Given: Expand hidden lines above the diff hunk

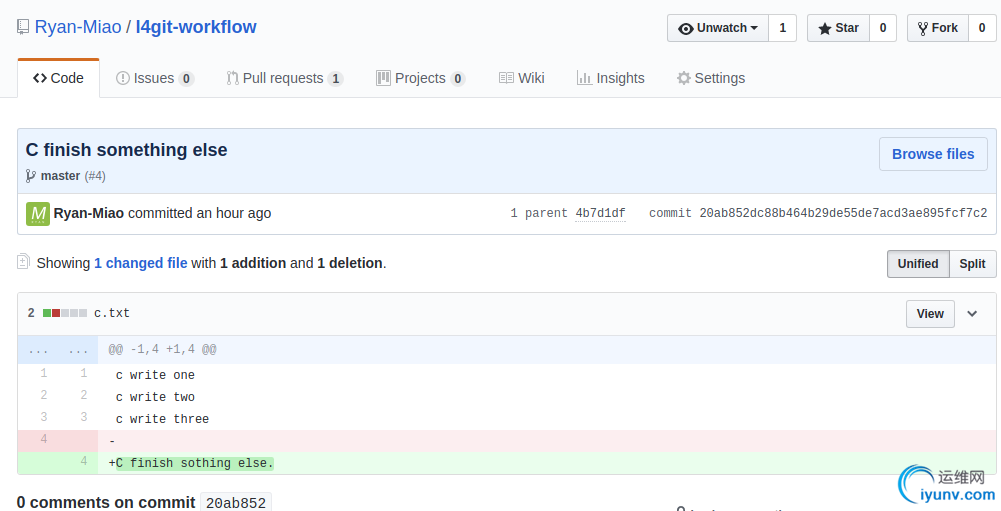Looking at the screenshot, I should pyautogui.click(x=58, y=350).
